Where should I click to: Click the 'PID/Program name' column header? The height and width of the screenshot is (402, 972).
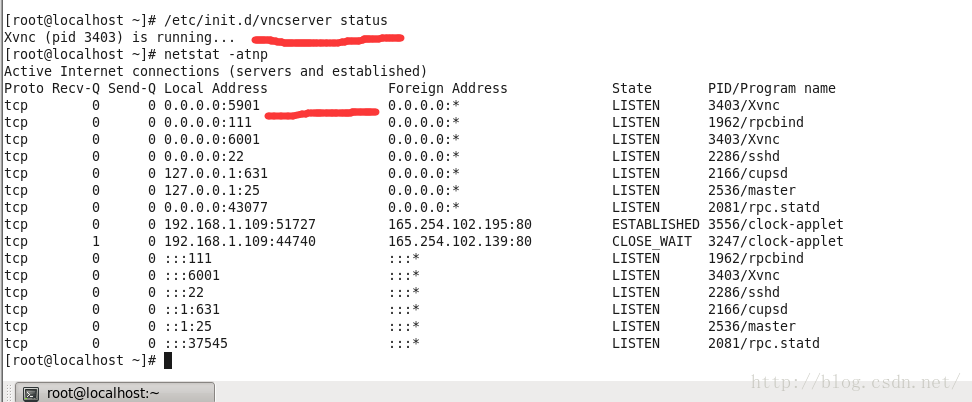[772, 88]
